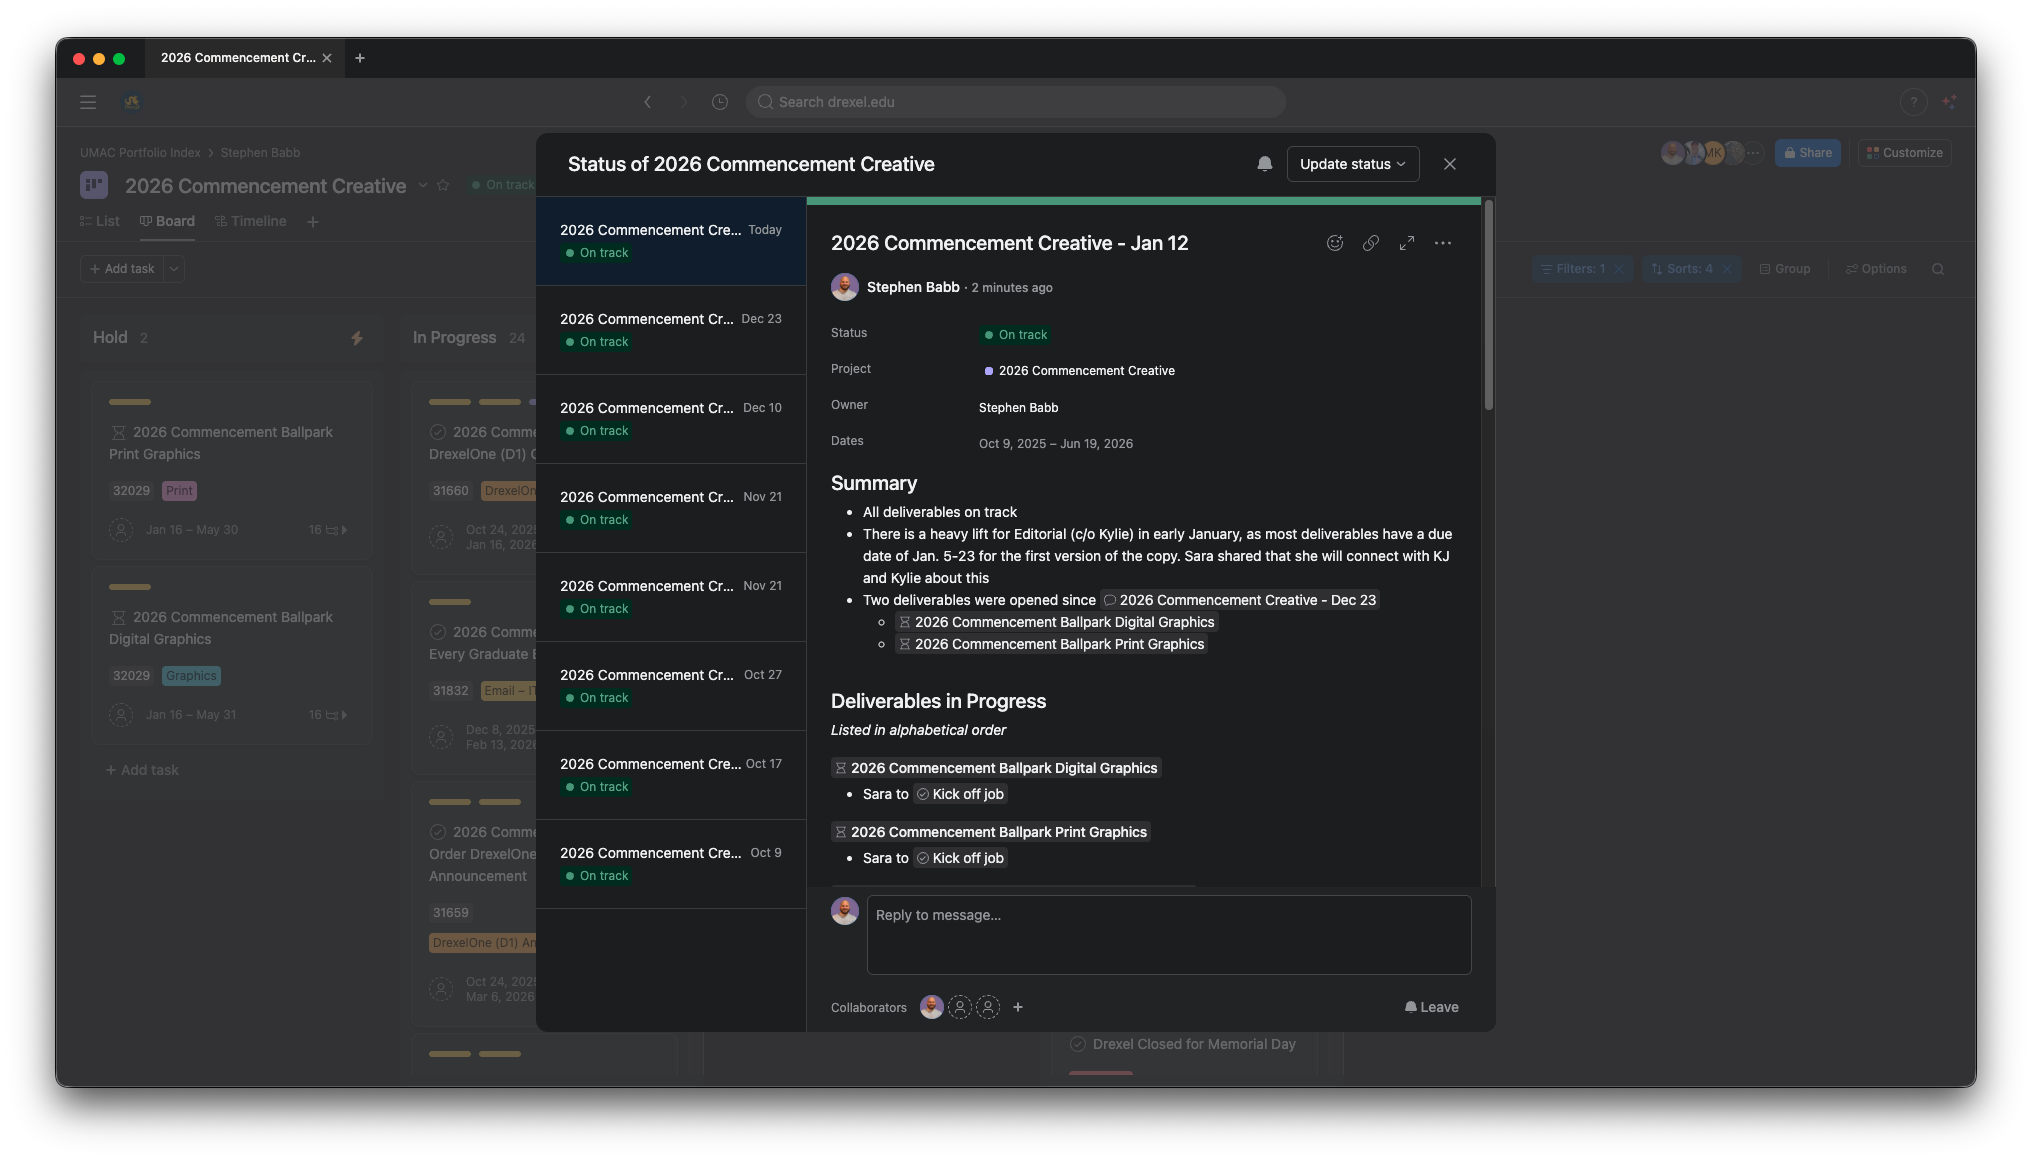2032x1161 pixels.
Task: Toggle the Kick off job checkmark under Print Graphics
Action: click(x=923, y=858)
